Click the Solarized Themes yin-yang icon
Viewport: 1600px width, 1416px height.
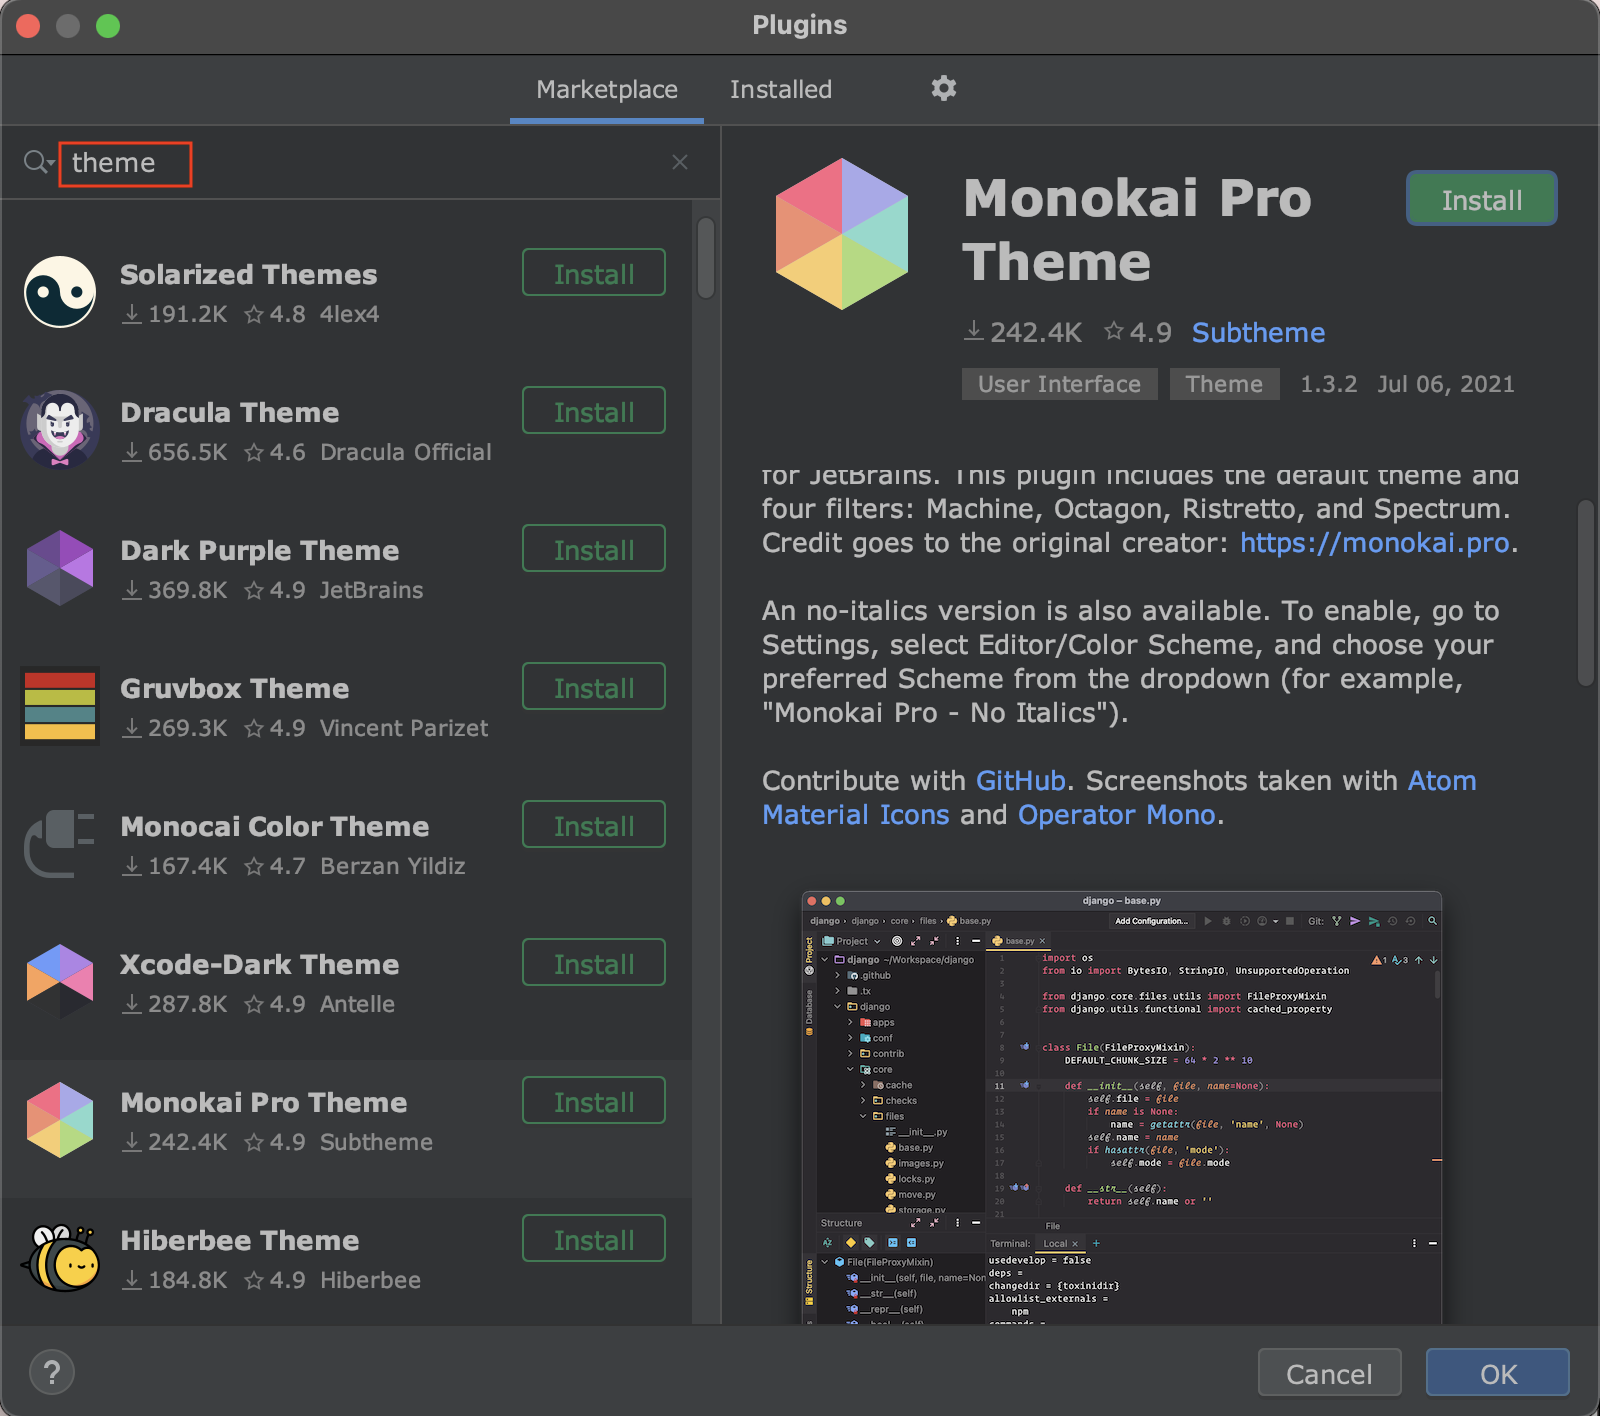[60, 292]
